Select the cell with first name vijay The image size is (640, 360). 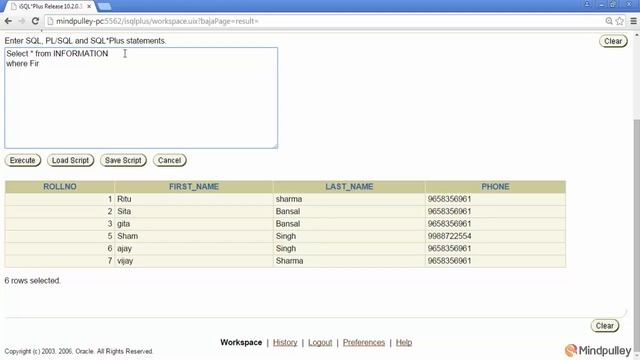(x=194, y=261)
